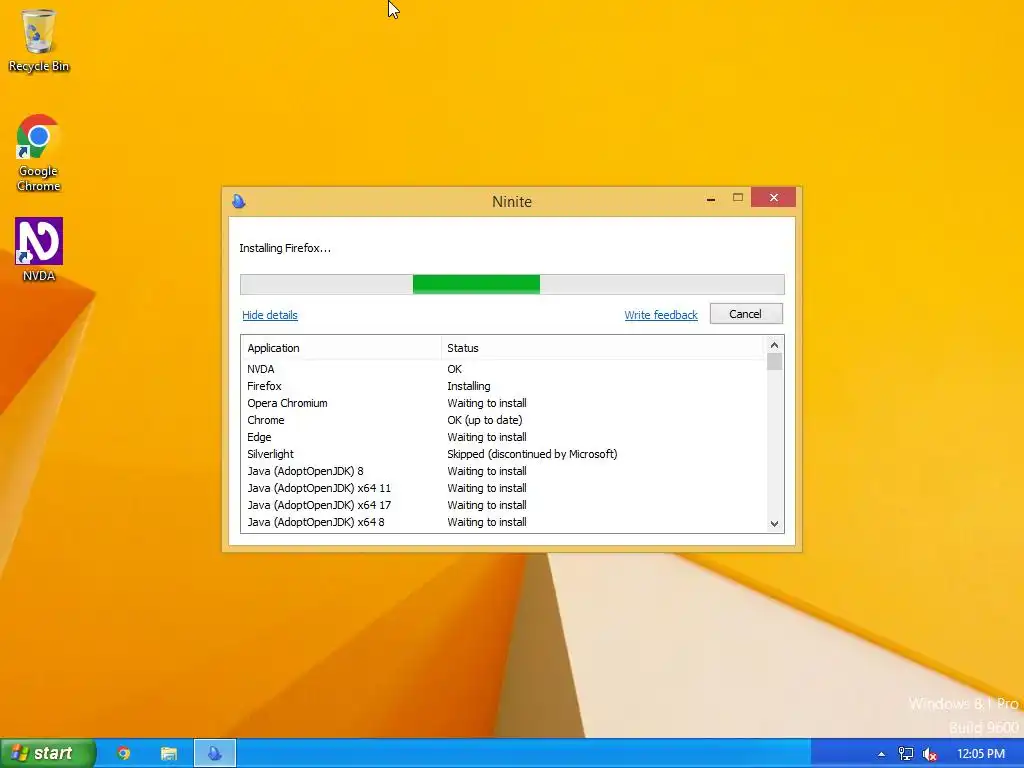1024x768 pixels.
Task: Click the list scroll down arrow
Action: point(775,524)
